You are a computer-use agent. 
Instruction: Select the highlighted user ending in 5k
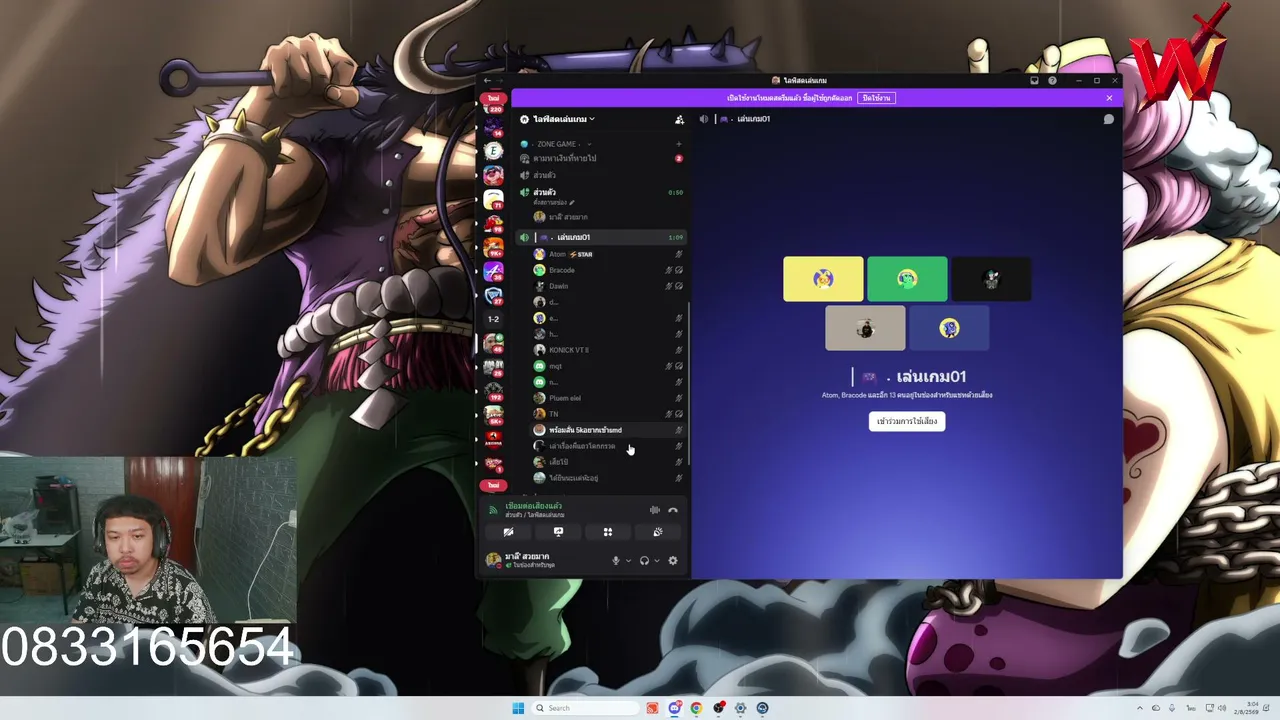607,430
